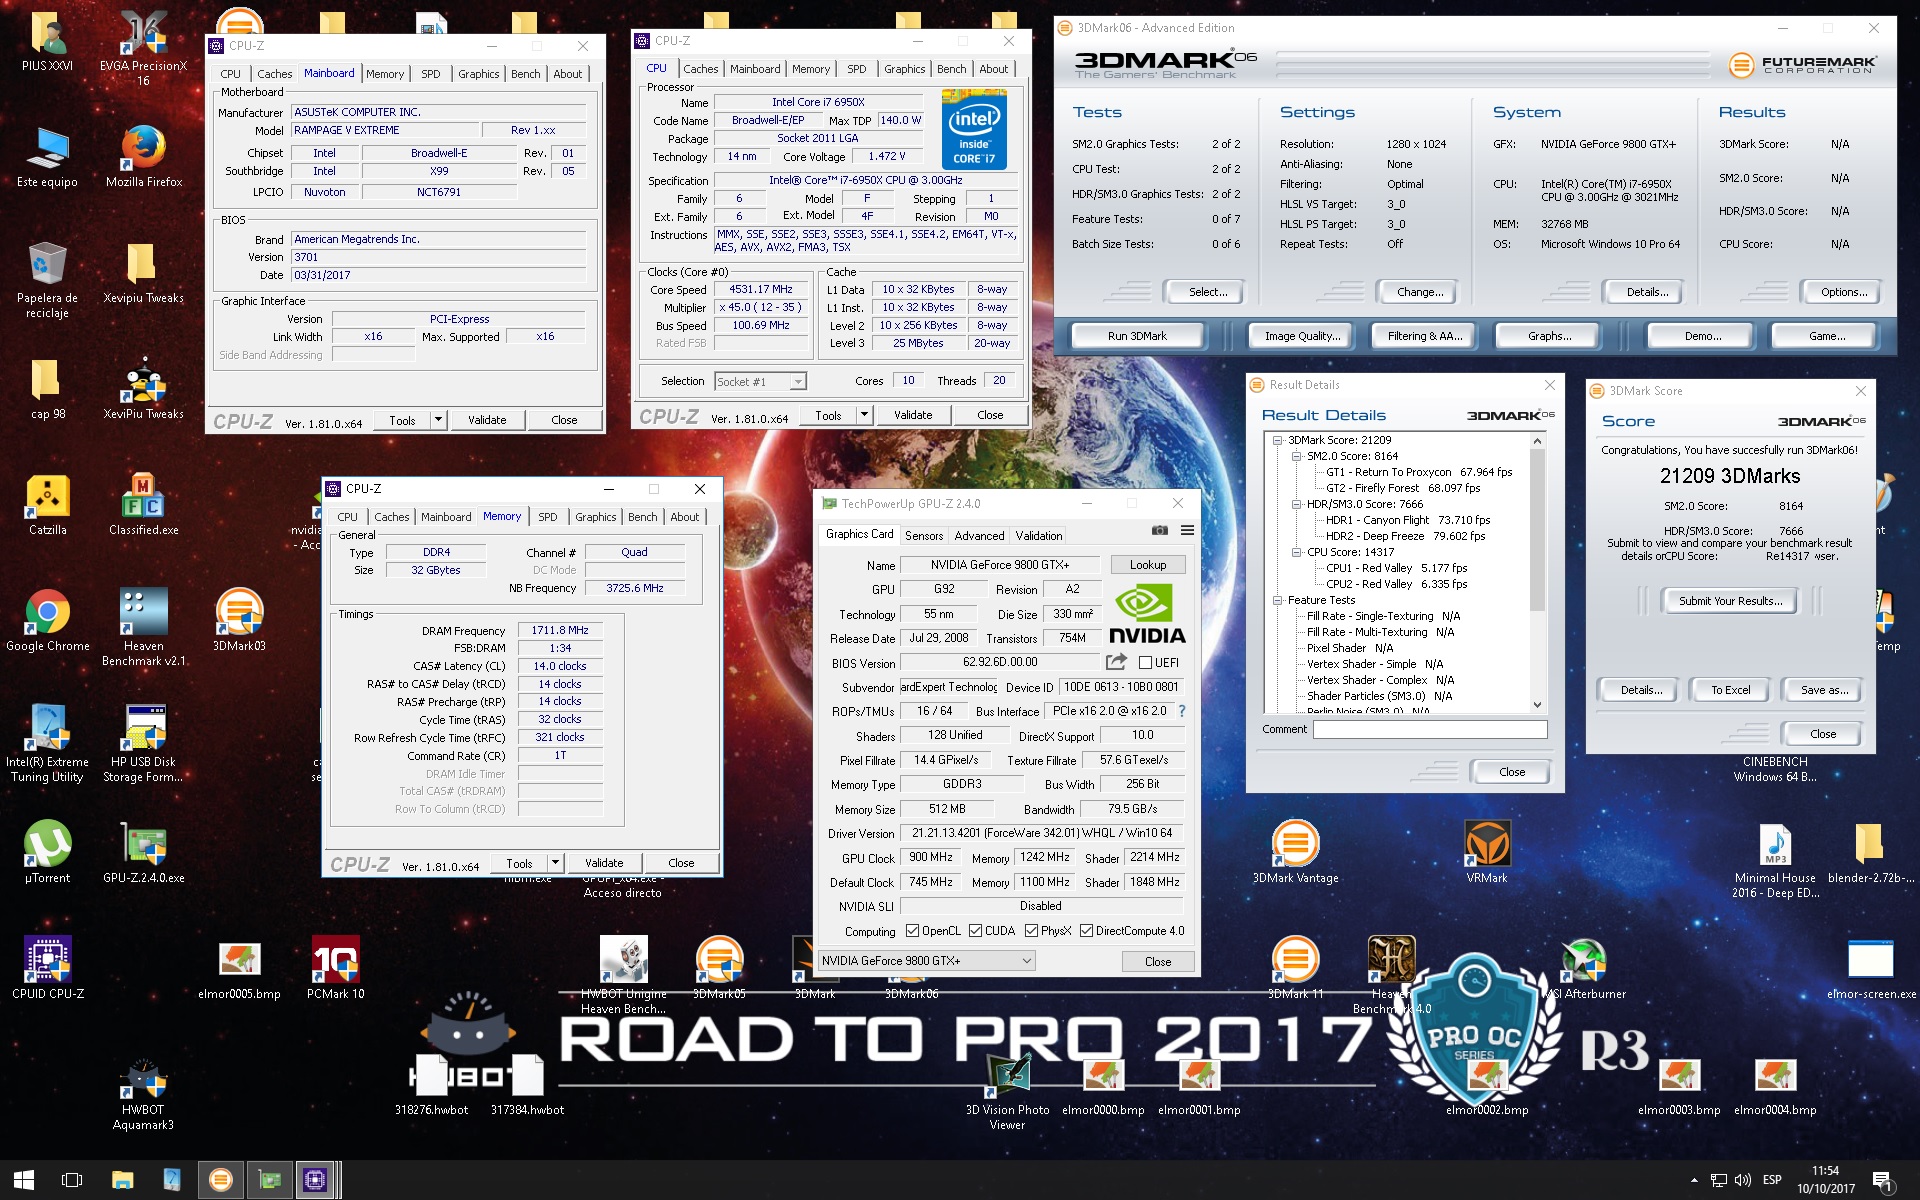1920x1200 pixels.
Task: Open Mozilla Firefox desktop icon
Action: click(144, 156)
